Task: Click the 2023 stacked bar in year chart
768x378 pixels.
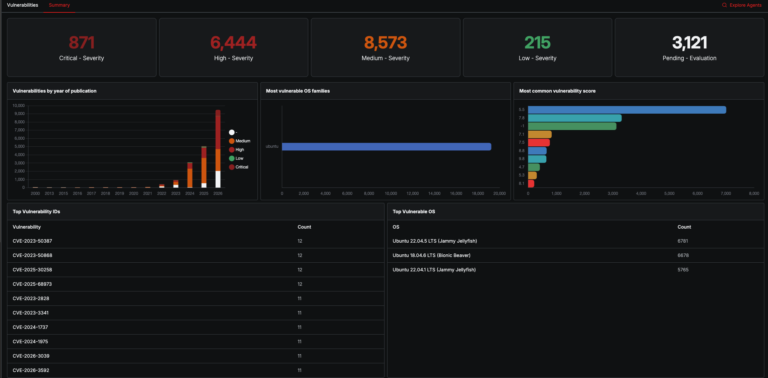Action: point(176,184)
